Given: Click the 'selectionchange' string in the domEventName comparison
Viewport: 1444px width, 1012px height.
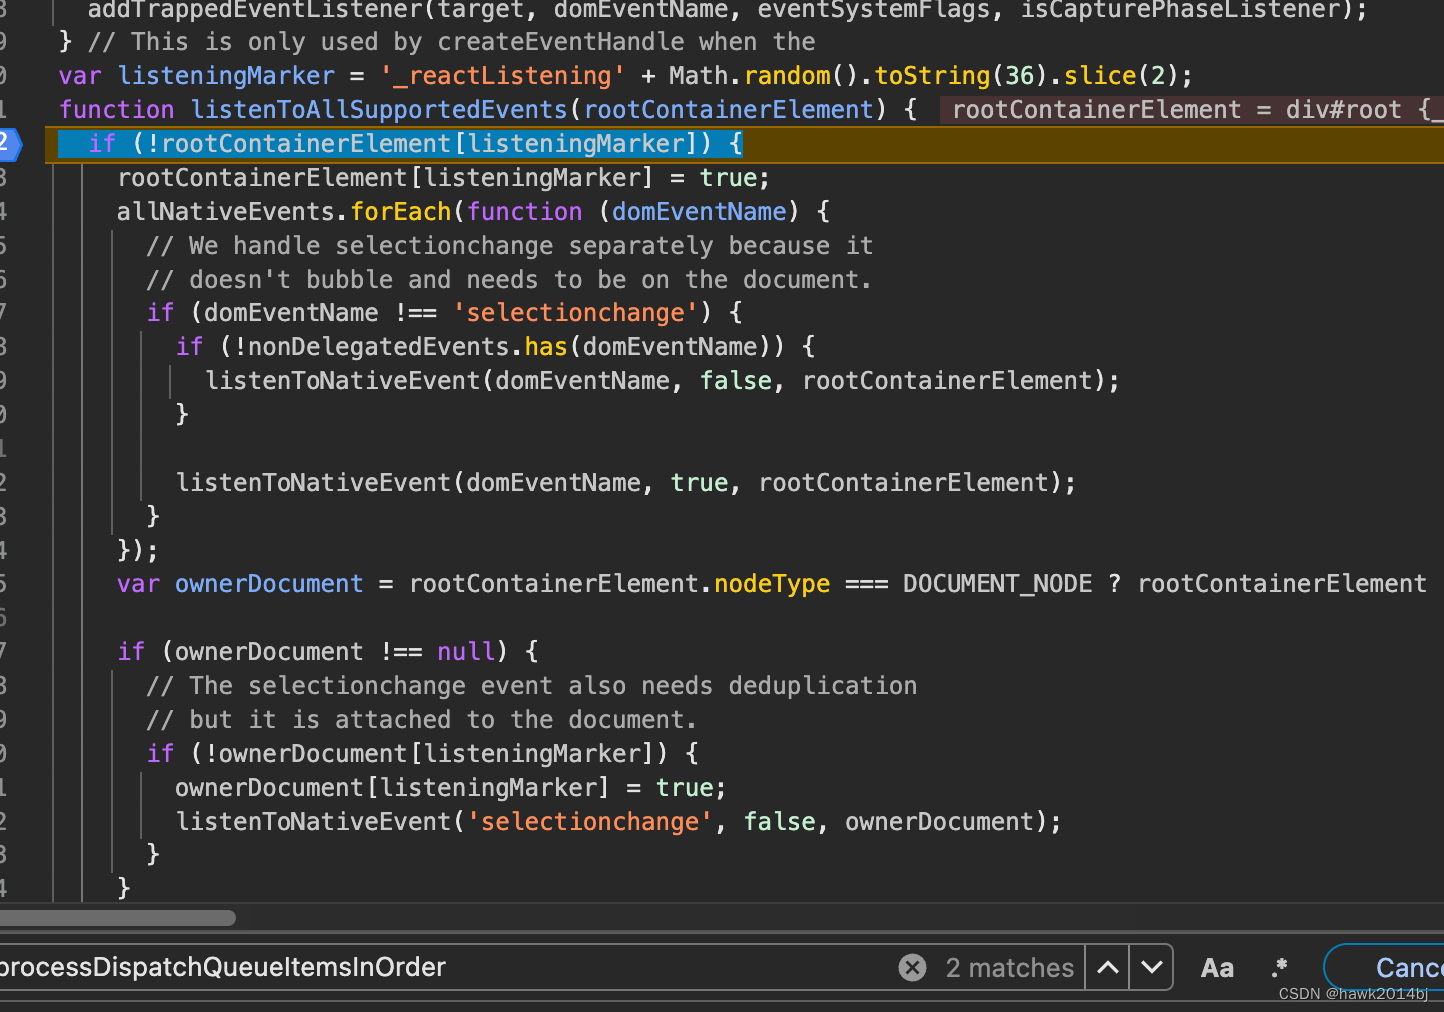Looking at the screenshot, I should (x=576, y=313).
